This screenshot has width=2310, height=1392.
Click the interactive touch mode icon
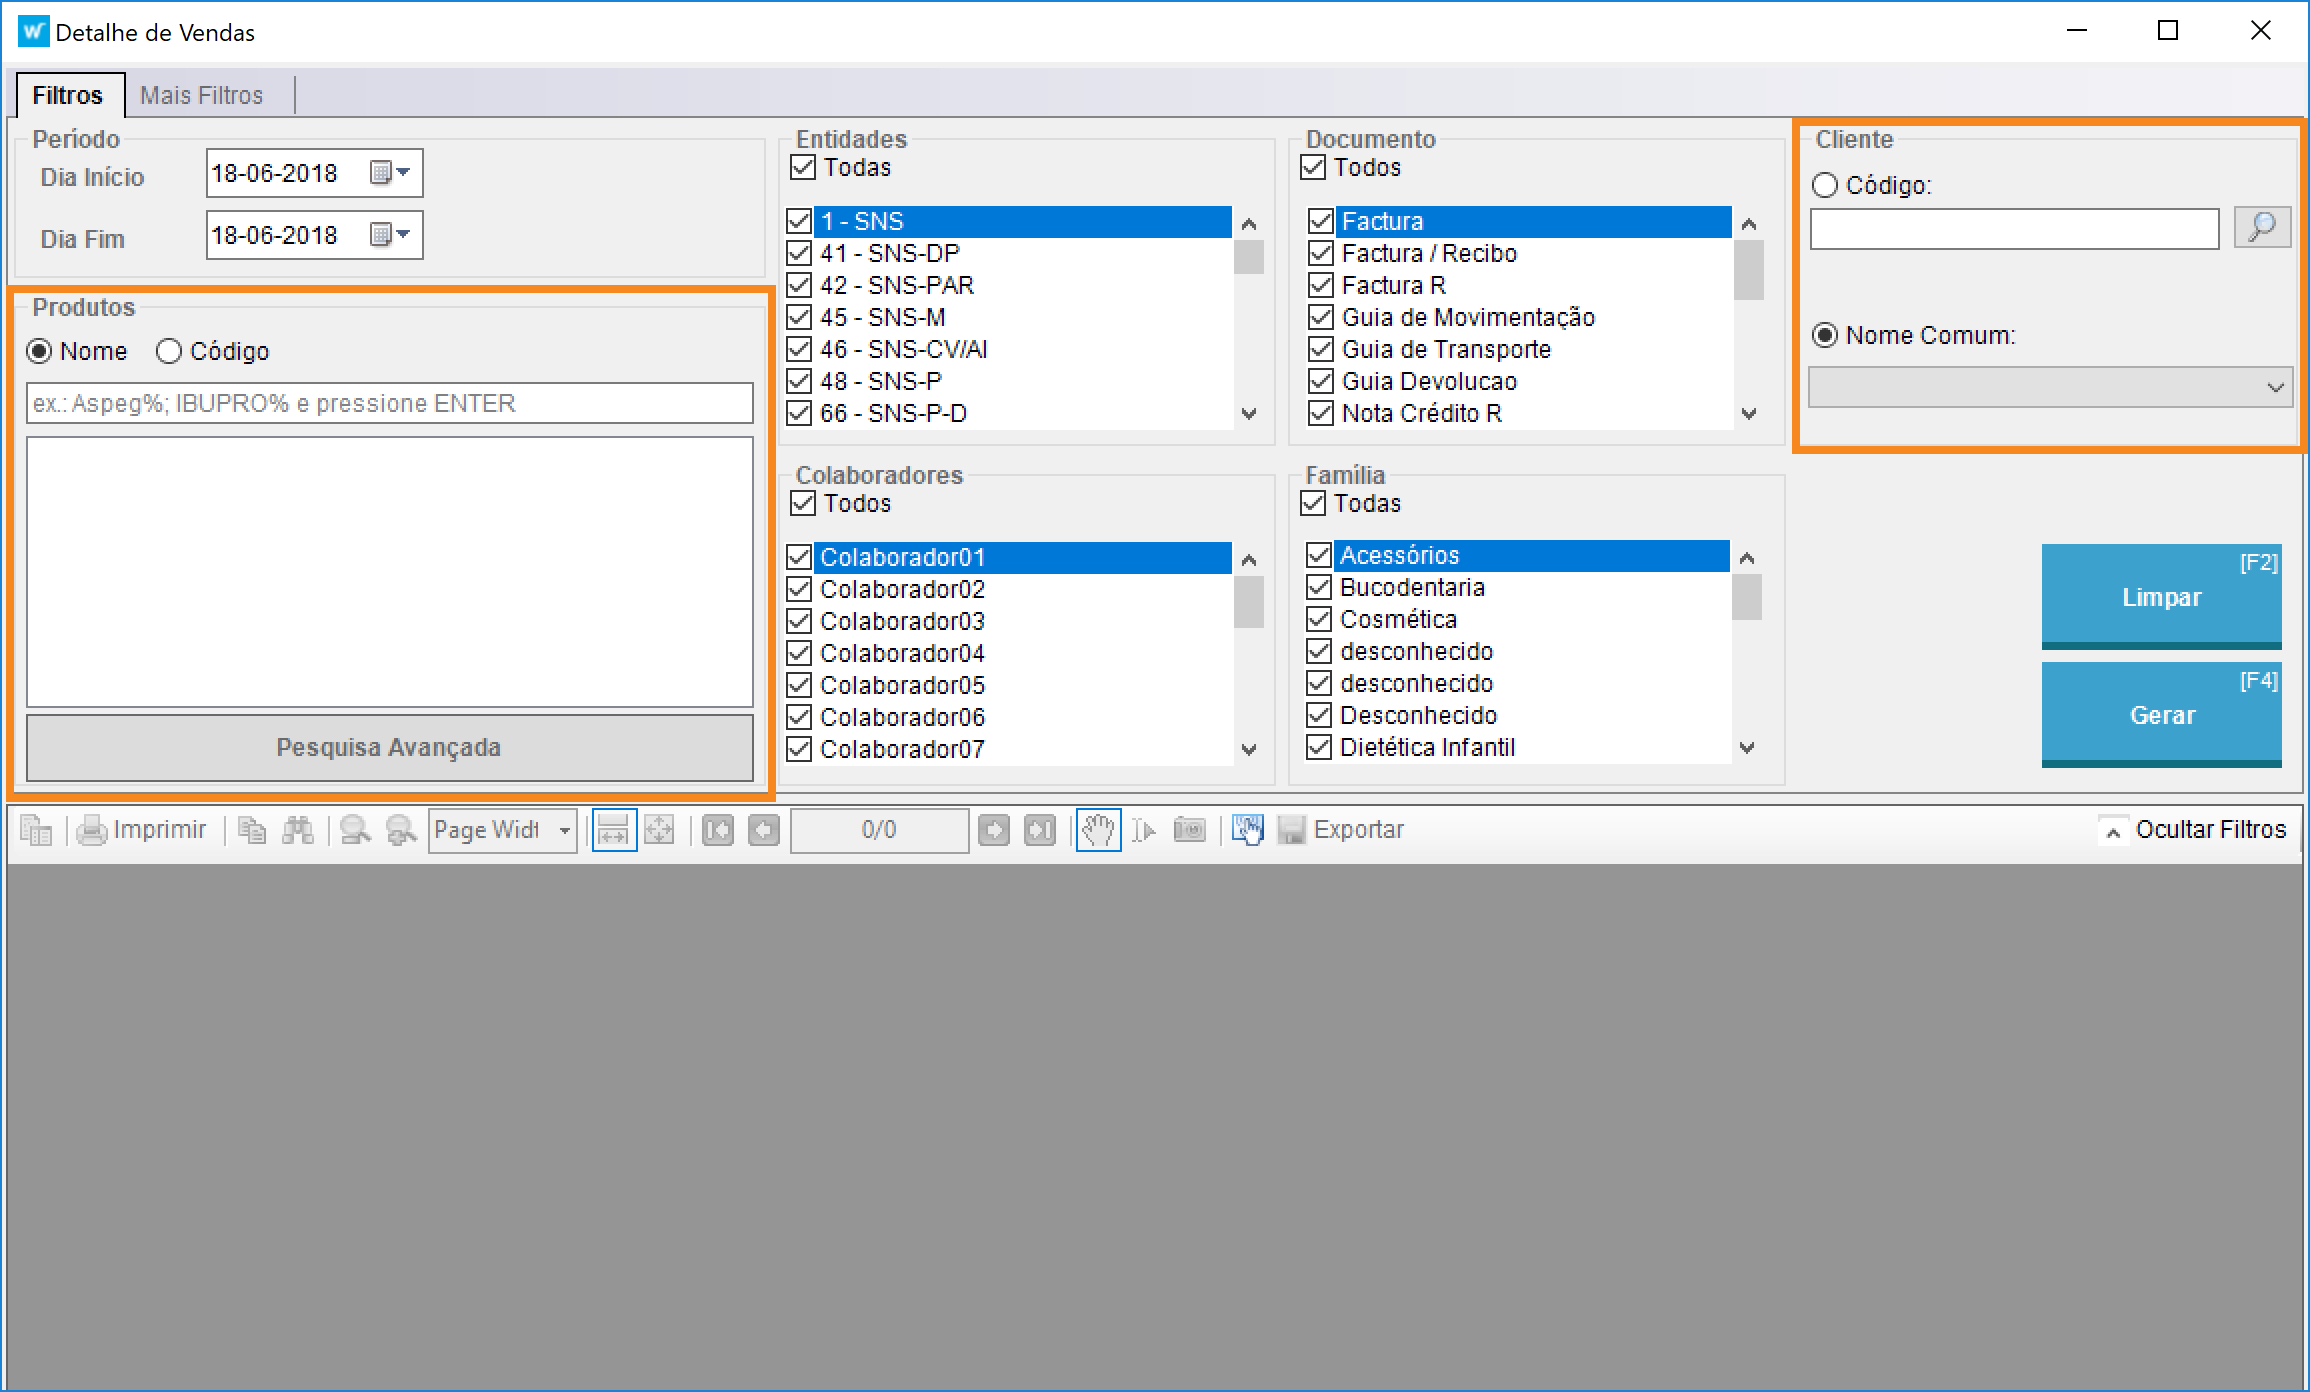1247,830
